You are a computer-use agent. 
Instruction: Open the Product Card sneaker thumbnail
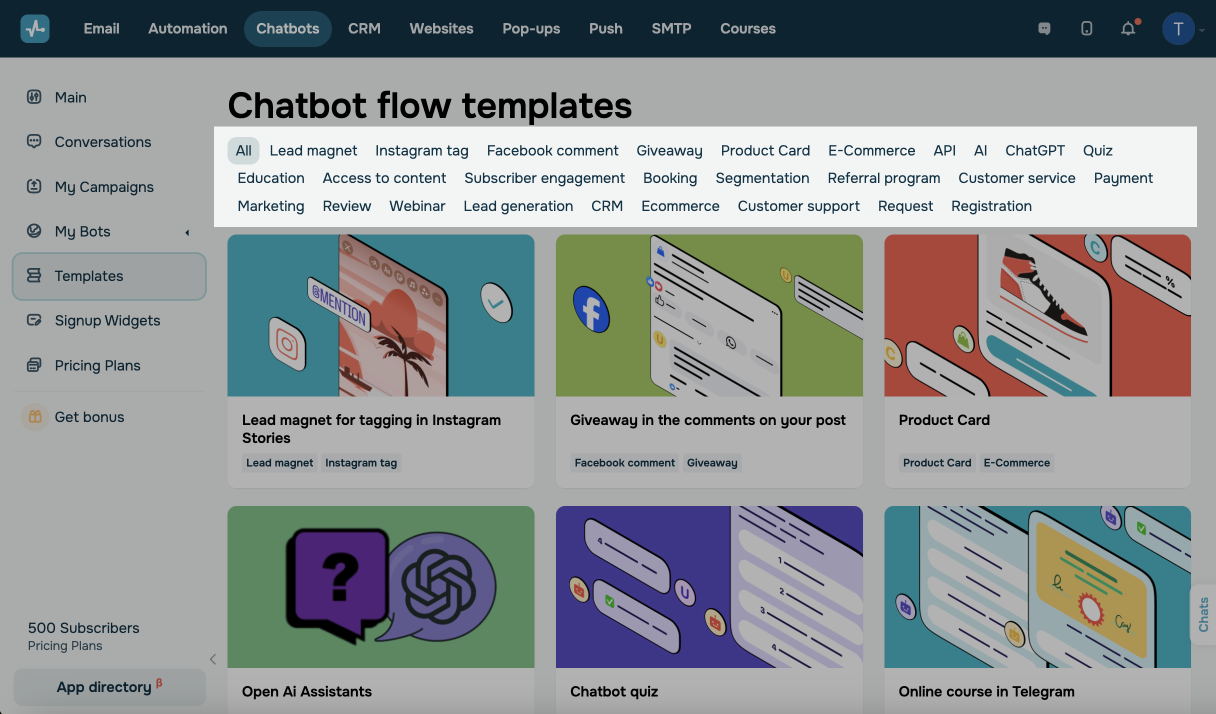[x=1038, y=316]
